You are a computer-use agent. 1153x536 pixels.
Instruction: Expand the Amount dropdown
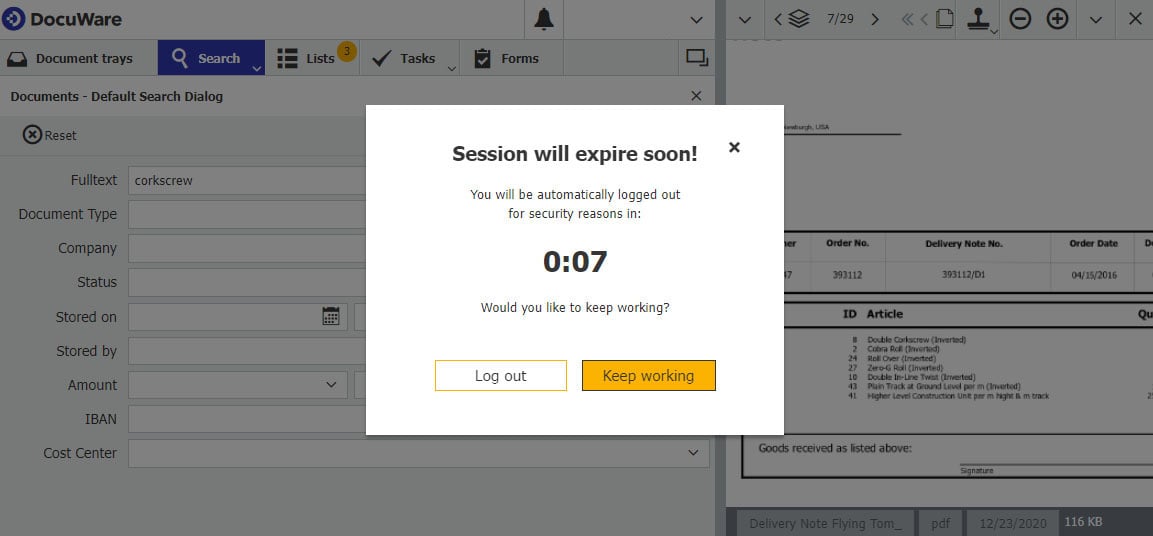tap(332, 385)
